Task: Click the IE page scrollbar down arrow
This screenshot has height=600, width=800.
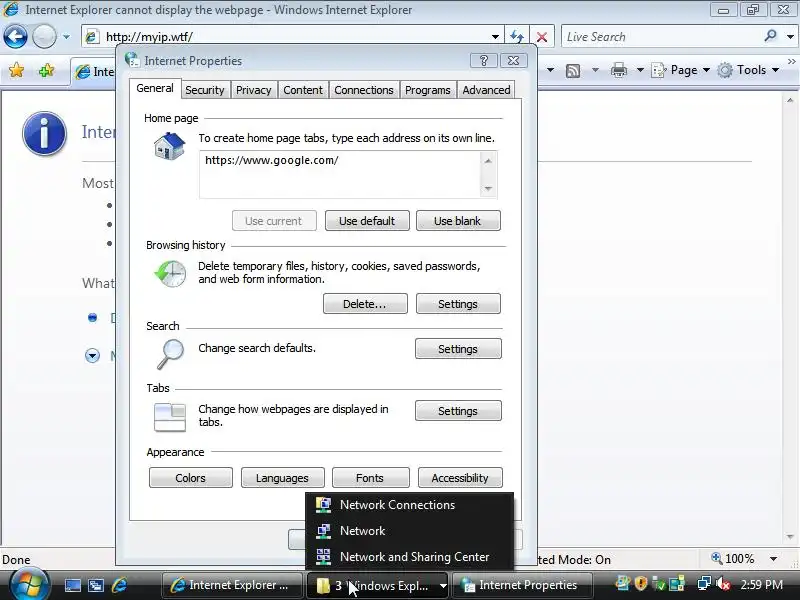Action: coord(790,537)
